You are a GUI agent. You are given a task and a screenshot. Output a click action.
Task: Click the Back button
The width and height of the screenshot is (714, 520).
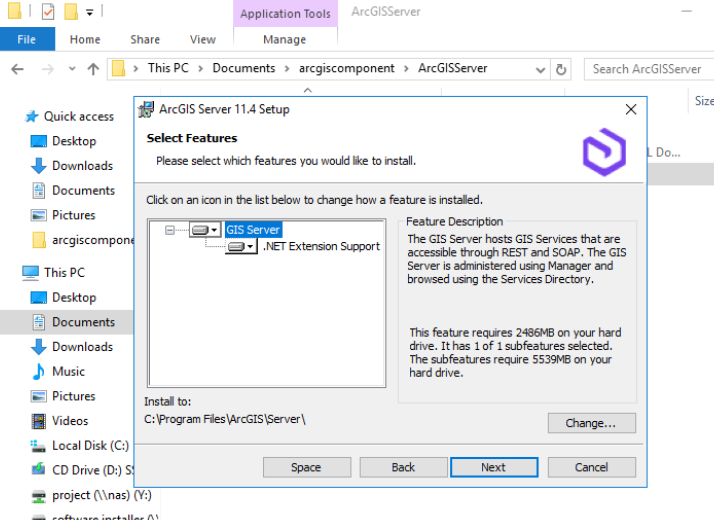click(x=403, y=467)
